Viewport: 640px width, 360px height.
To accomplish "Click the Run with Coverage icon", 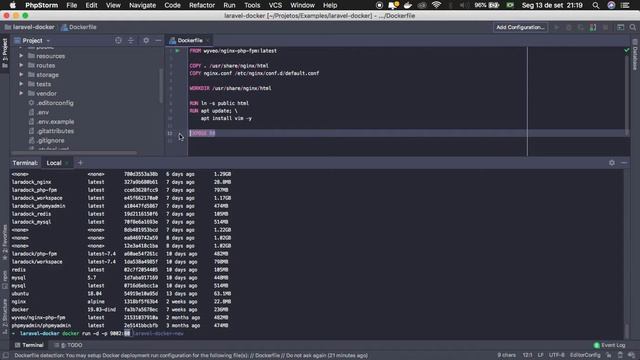I will click(x=581, y=27).
